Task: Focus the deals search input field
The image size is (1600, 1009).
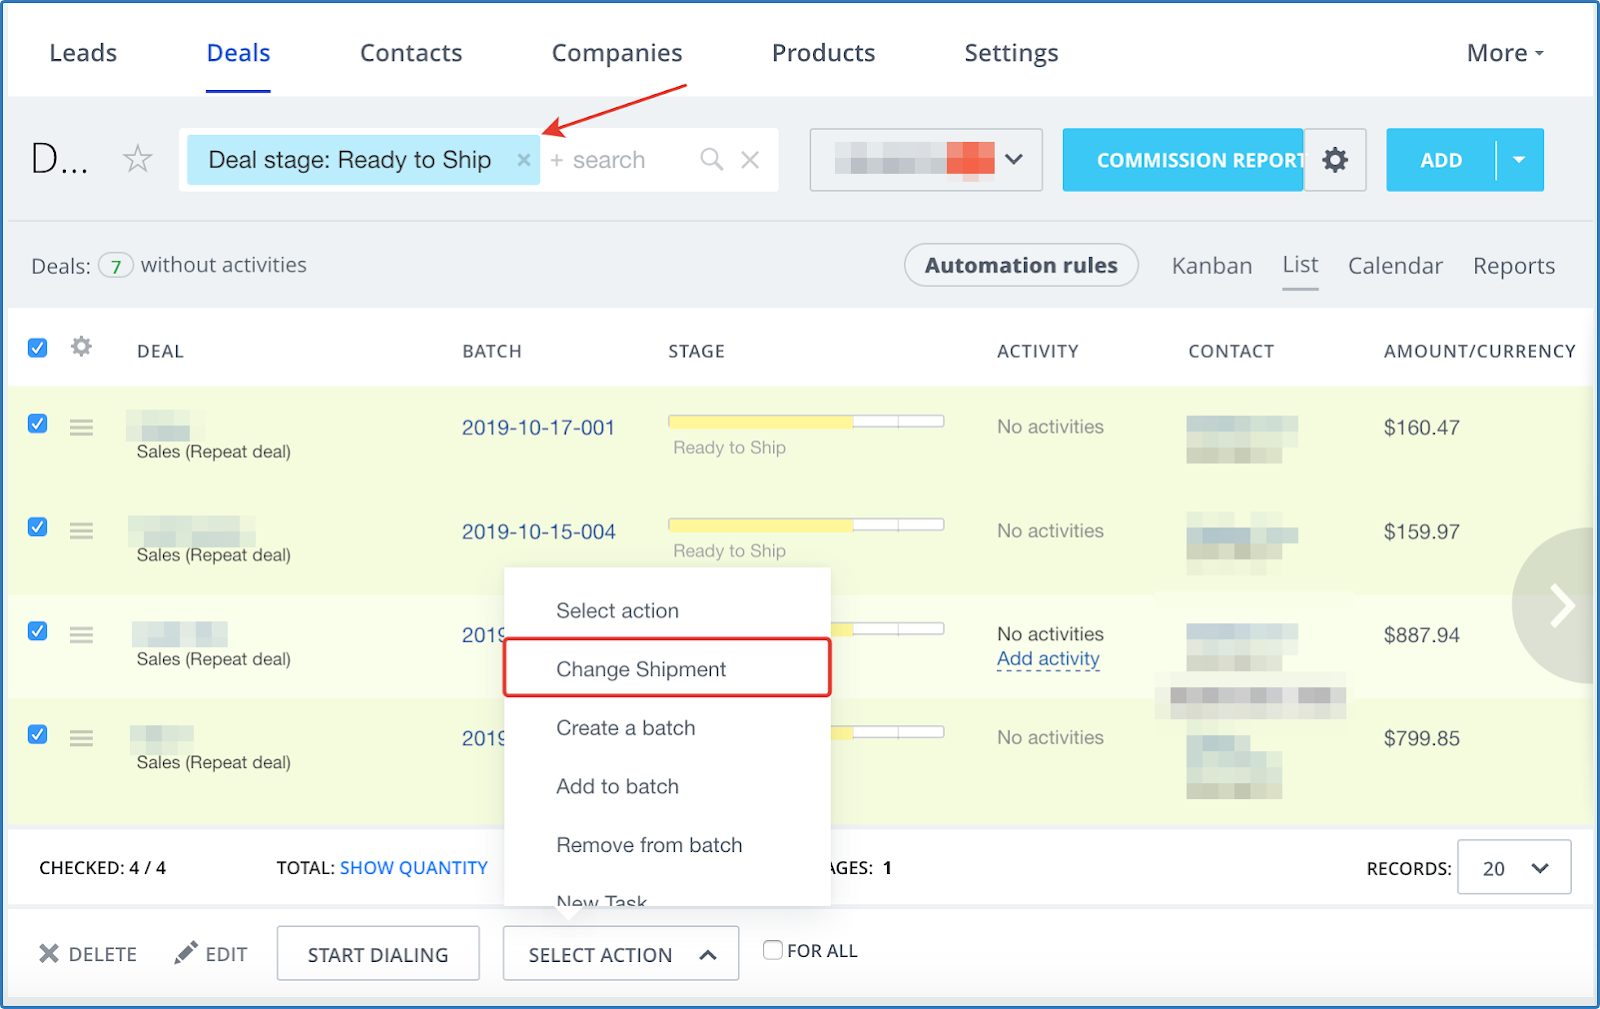Action: 620,160
